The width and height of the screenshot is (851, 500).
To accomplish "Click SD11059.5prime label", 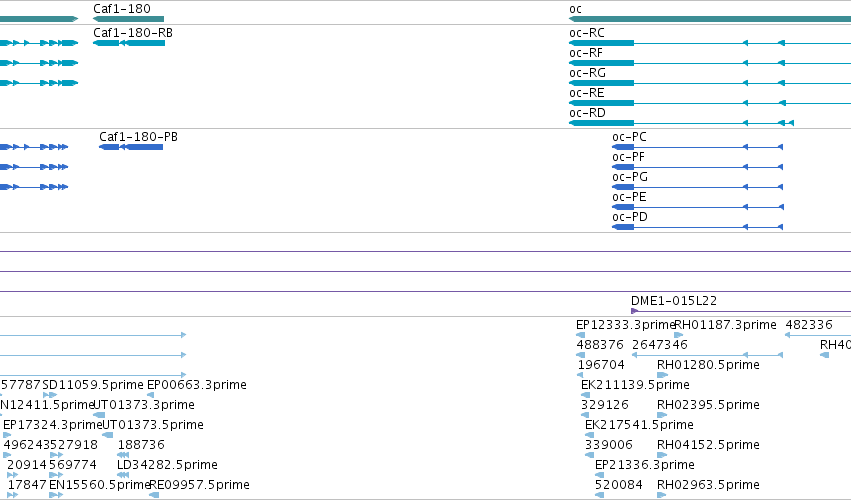I will 93,385.
